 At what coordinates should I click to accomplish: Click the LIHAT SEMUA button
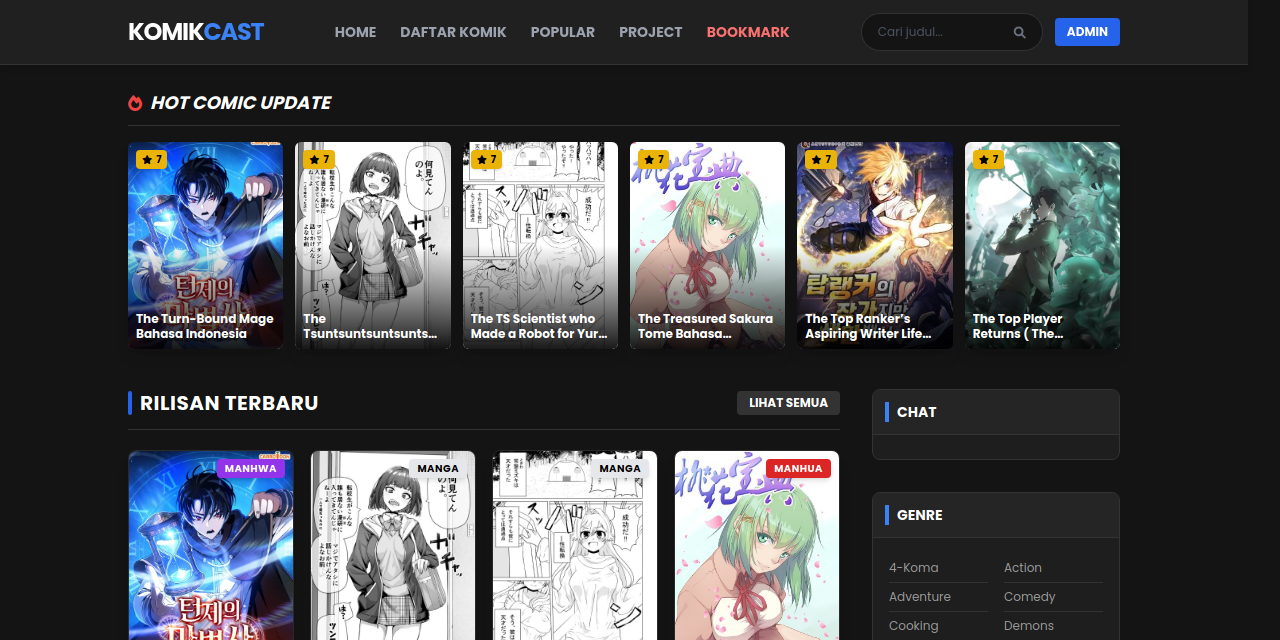[788, 403]
